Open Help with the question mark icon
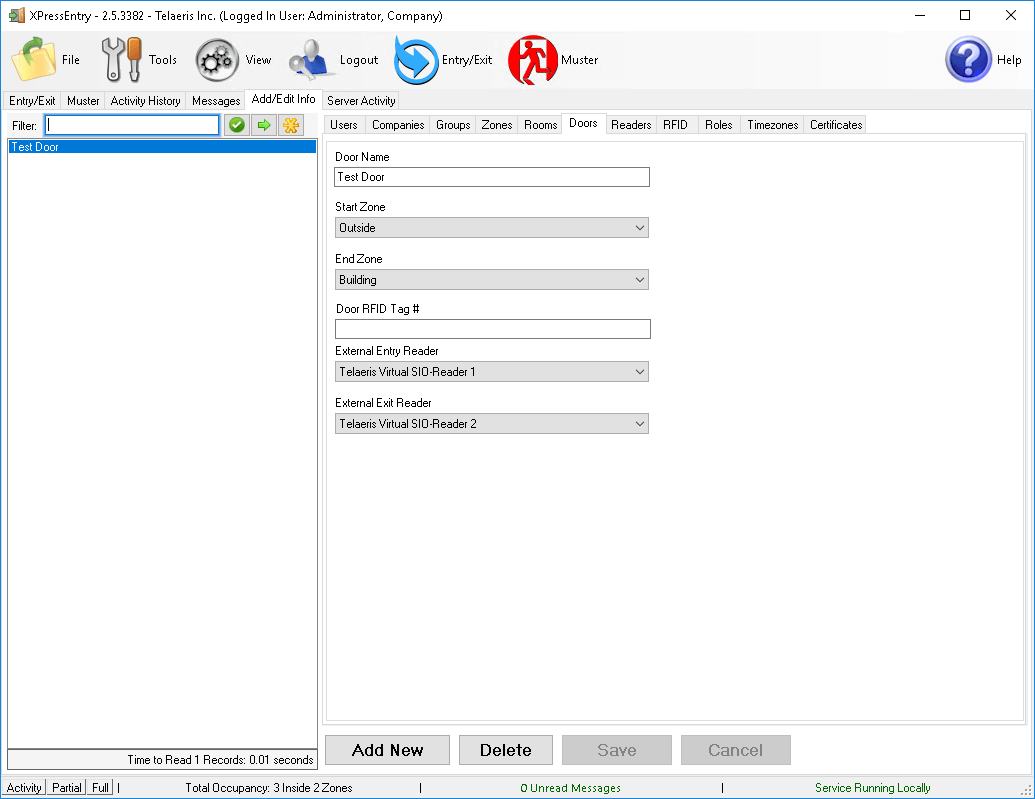This screenshot has height=799, width=1035. [x=968, y=60]
